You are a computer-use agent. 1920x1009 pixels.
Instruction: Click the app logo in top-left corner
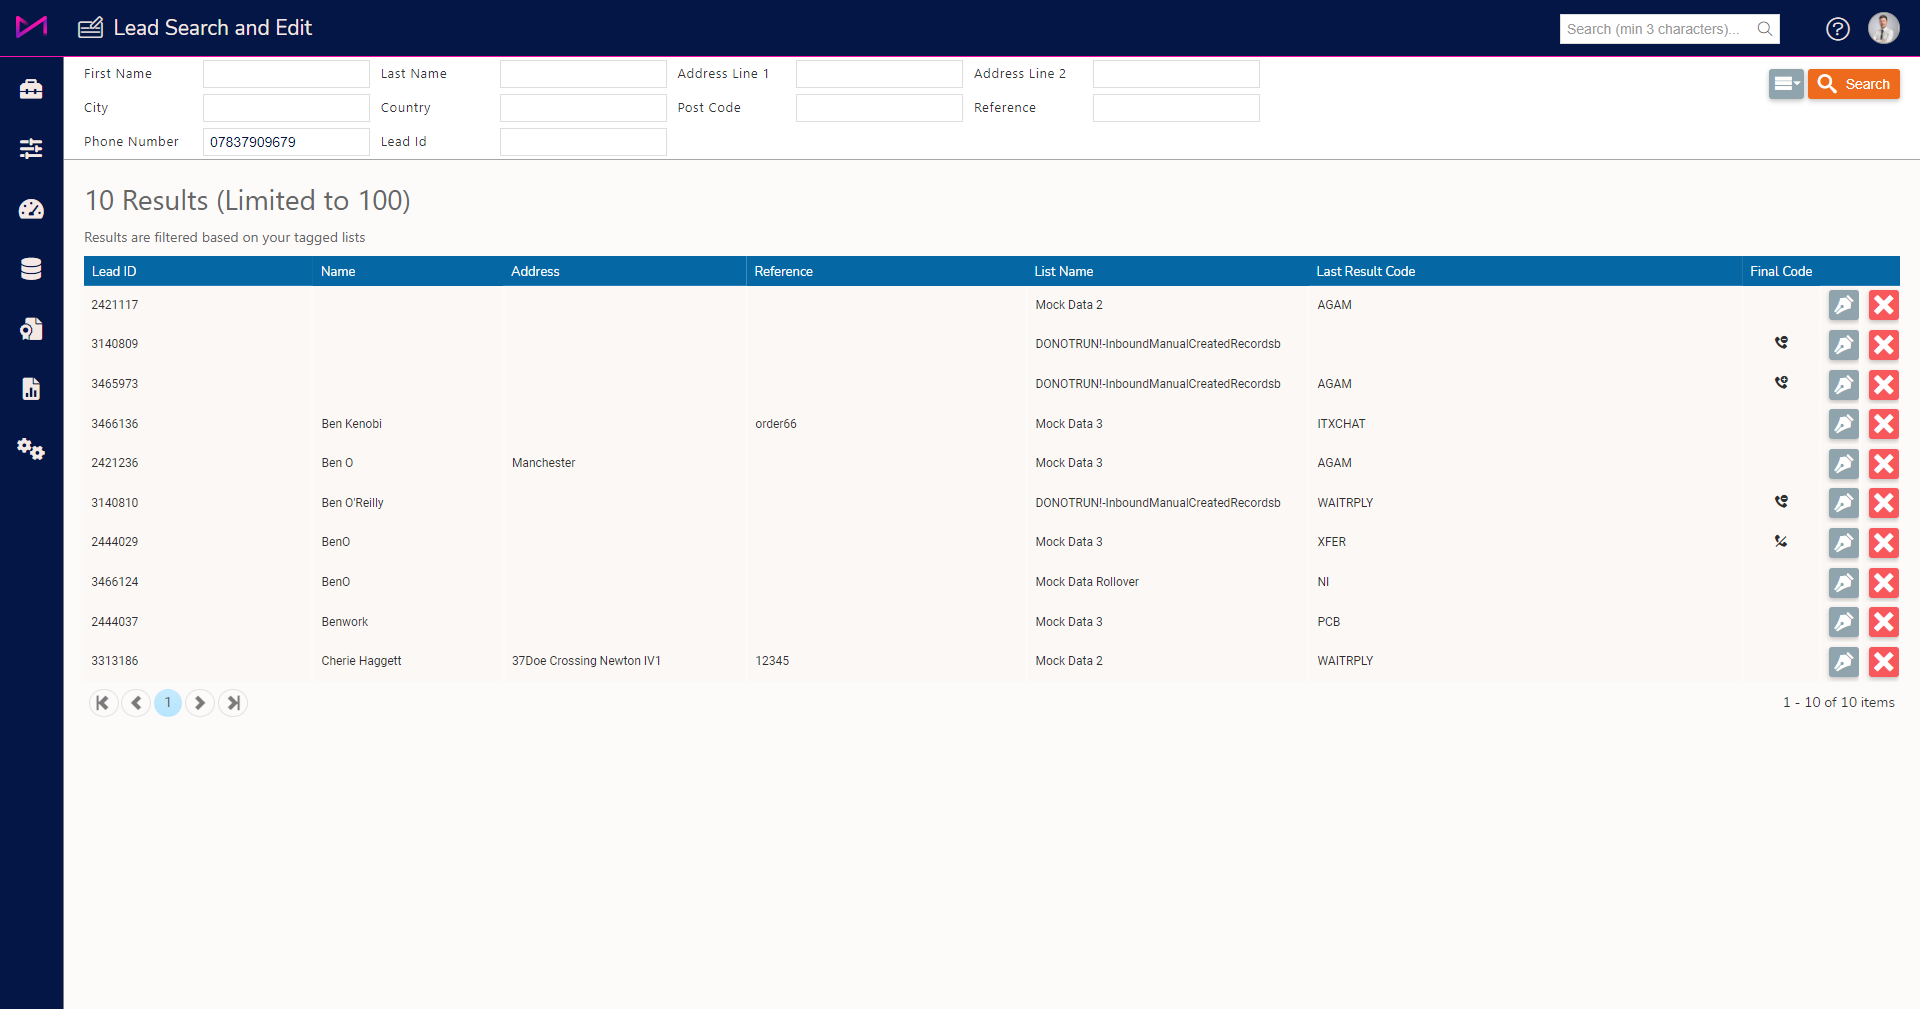[31, 27]
